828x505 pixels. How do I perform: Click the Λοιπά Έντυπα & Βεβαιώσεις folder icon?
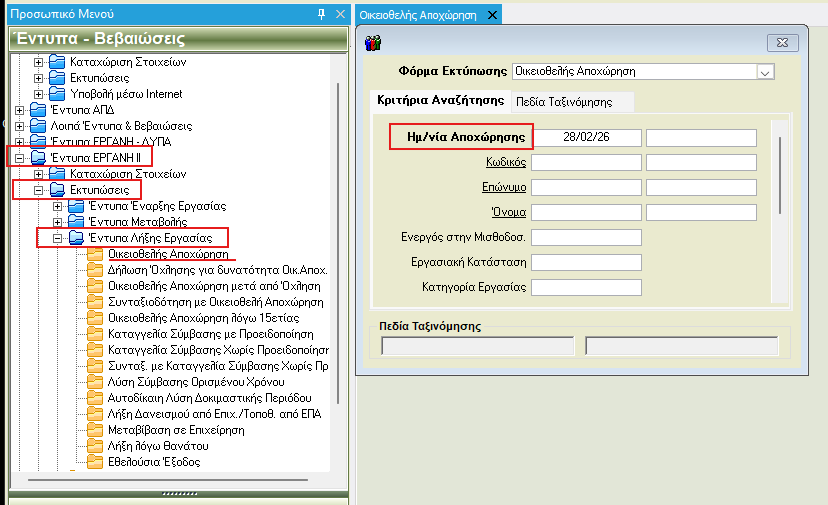pyautogui.click(x=38, y=126)
